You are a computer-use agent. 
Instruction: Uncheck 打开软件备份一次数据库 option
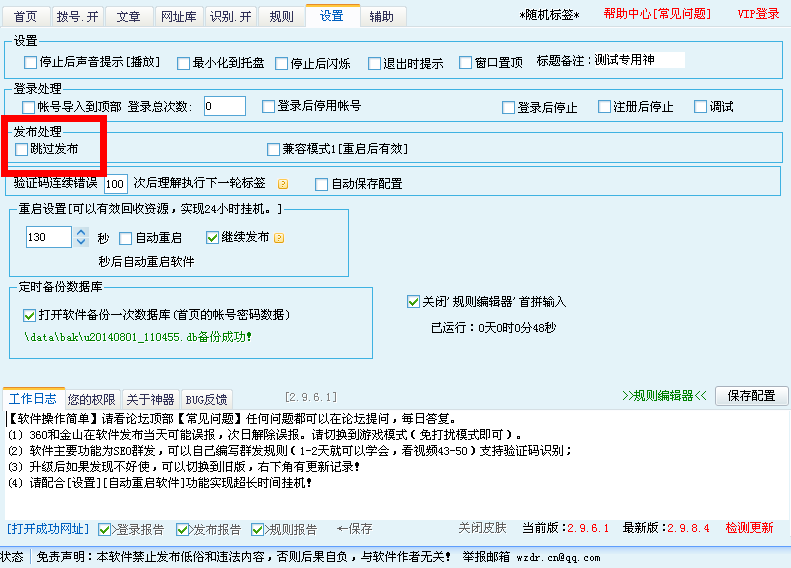[x=29, y=316]
